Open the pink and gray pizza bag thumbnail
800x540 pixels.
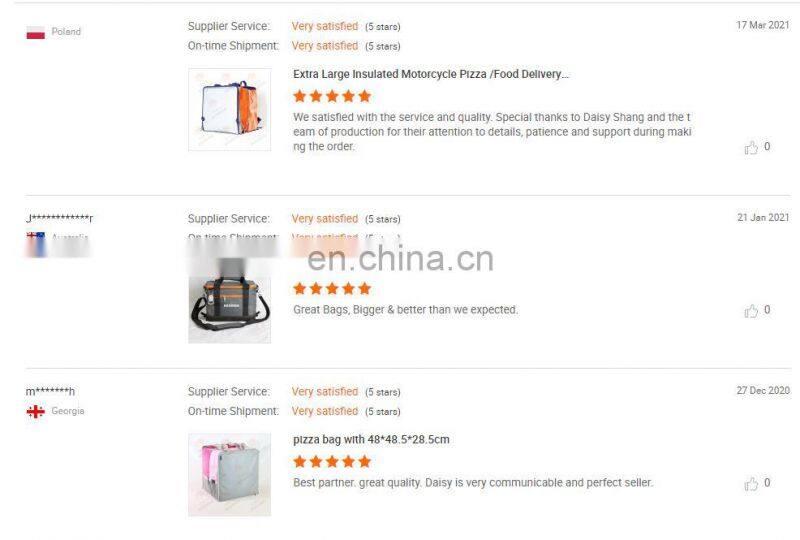pyautogui.click(x=230, y=475)
